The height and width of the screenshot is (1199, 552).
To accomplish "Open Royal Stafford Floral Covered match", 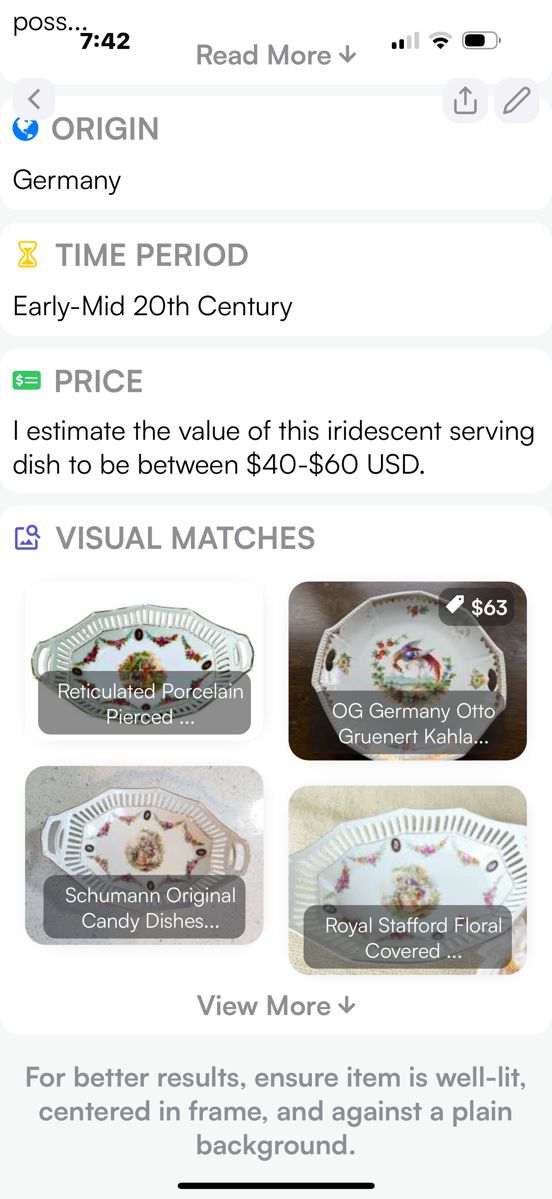I will pos(408,880).
